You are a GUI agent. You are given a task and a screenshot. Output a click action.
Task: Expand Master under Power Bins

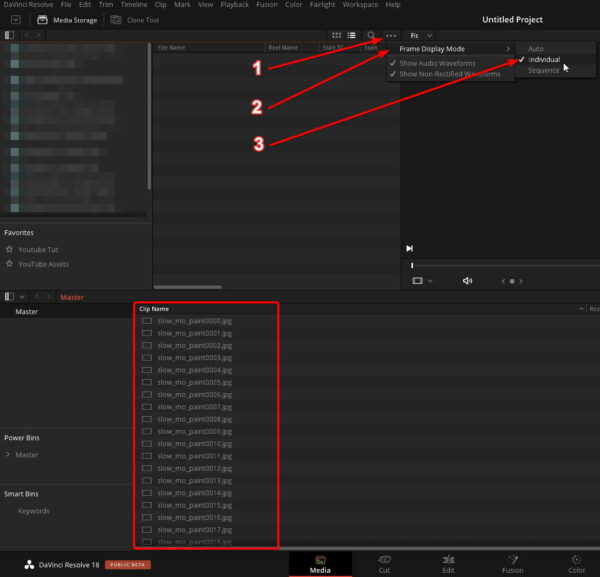[8, 455]
